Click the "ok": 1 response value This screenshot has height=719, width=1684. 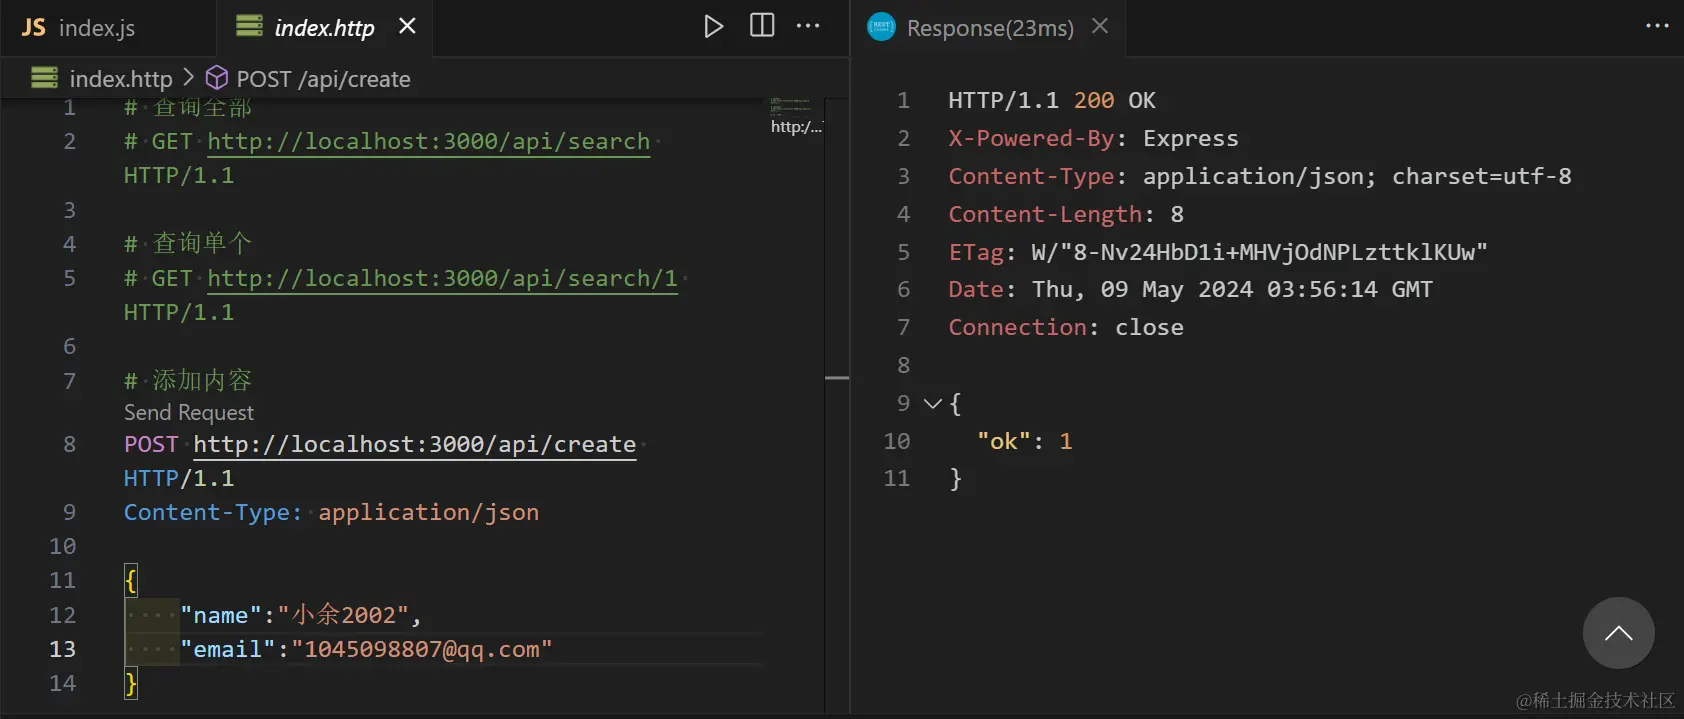pyautogui.click(x=1024, y=441)
